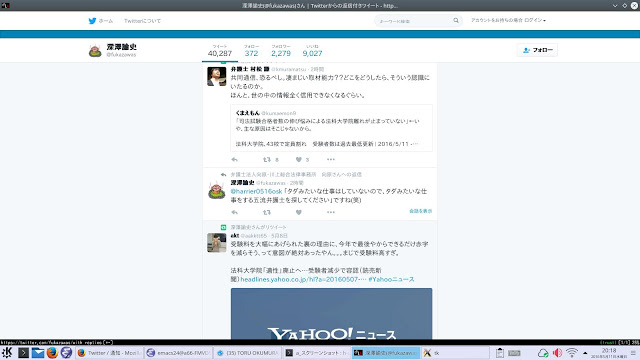Select the Followers 2,279 tab
This screenshot has height=360, width=640.
tap(281, 51)
